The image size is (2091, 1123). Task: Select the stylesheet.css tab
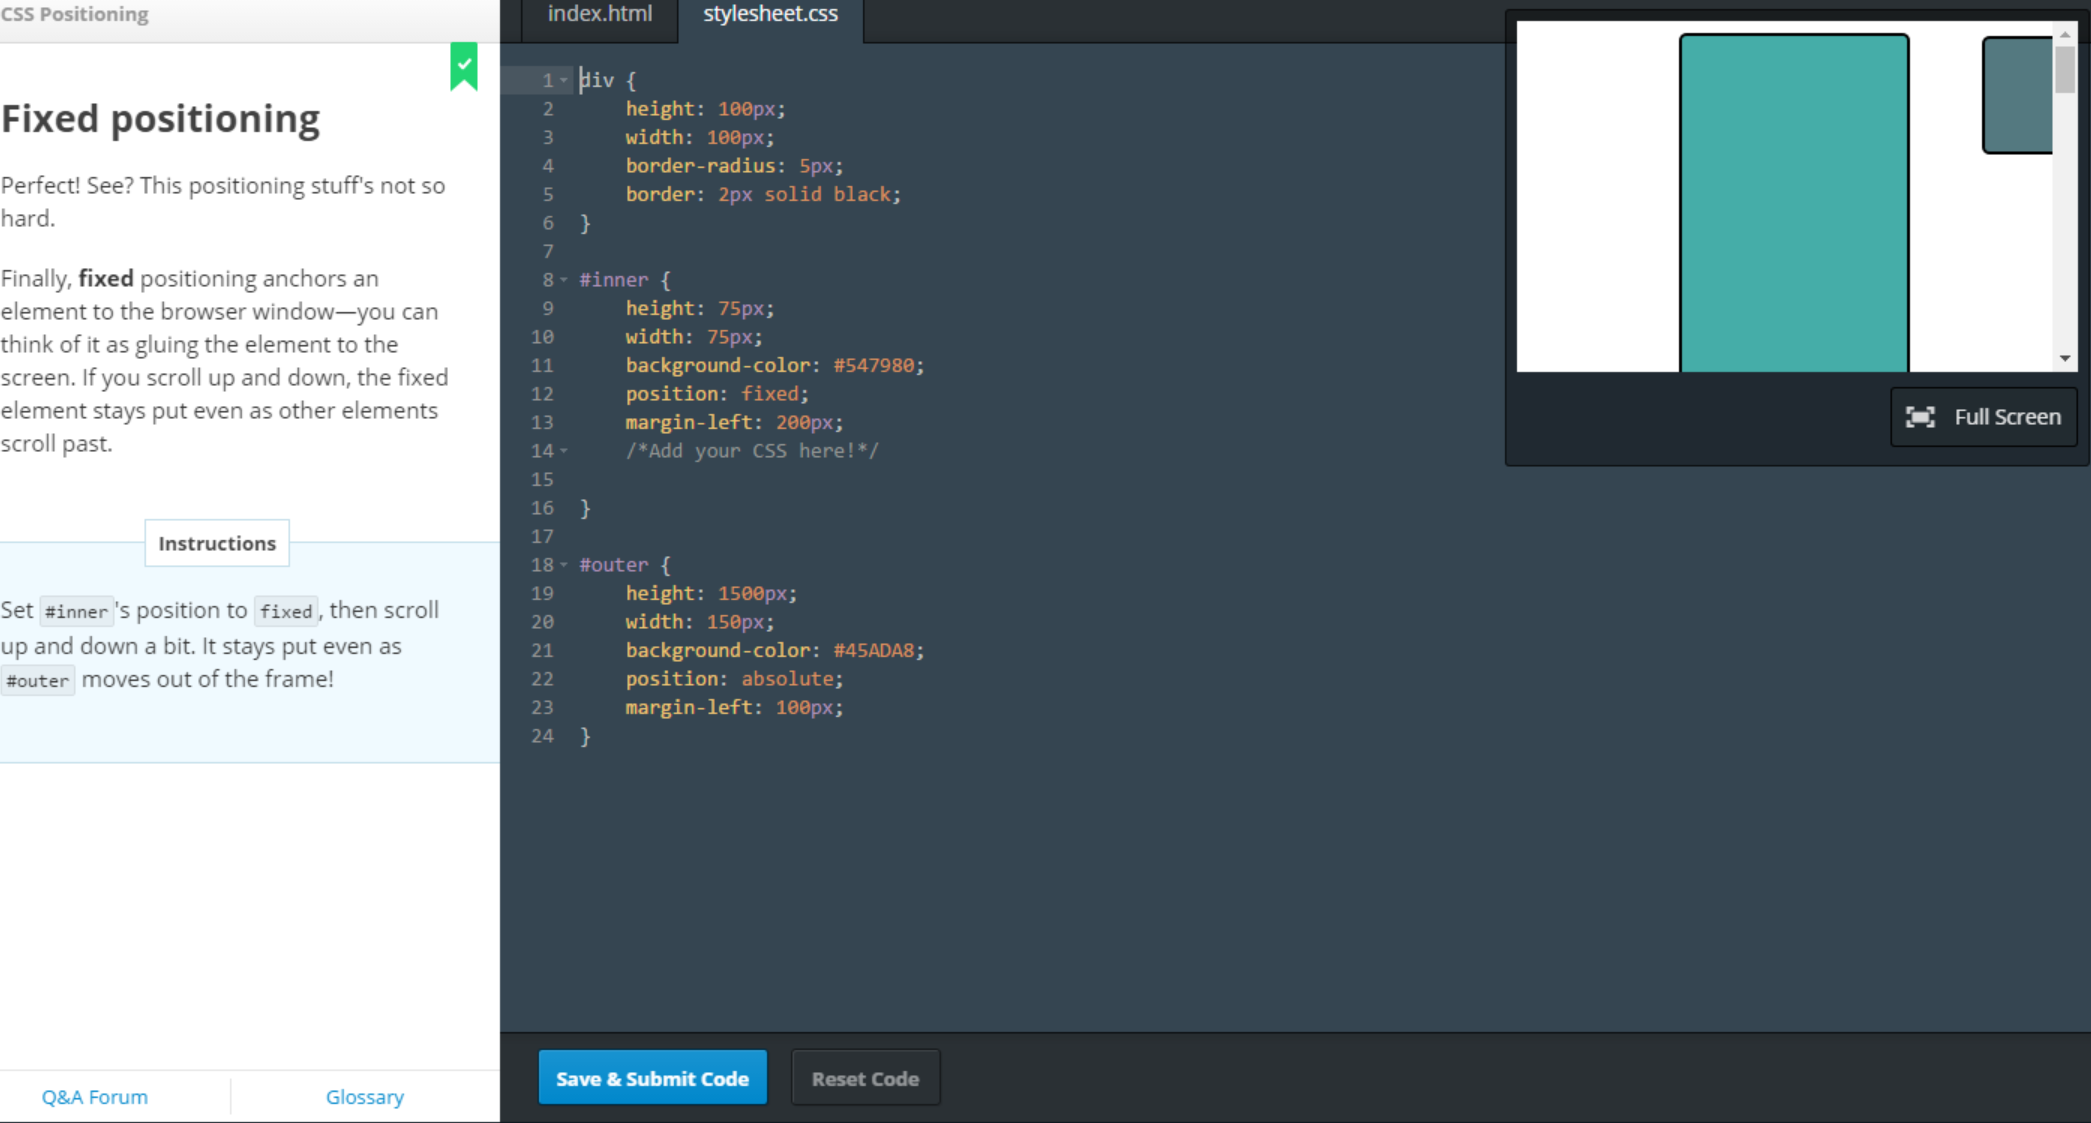pos(770,14)
